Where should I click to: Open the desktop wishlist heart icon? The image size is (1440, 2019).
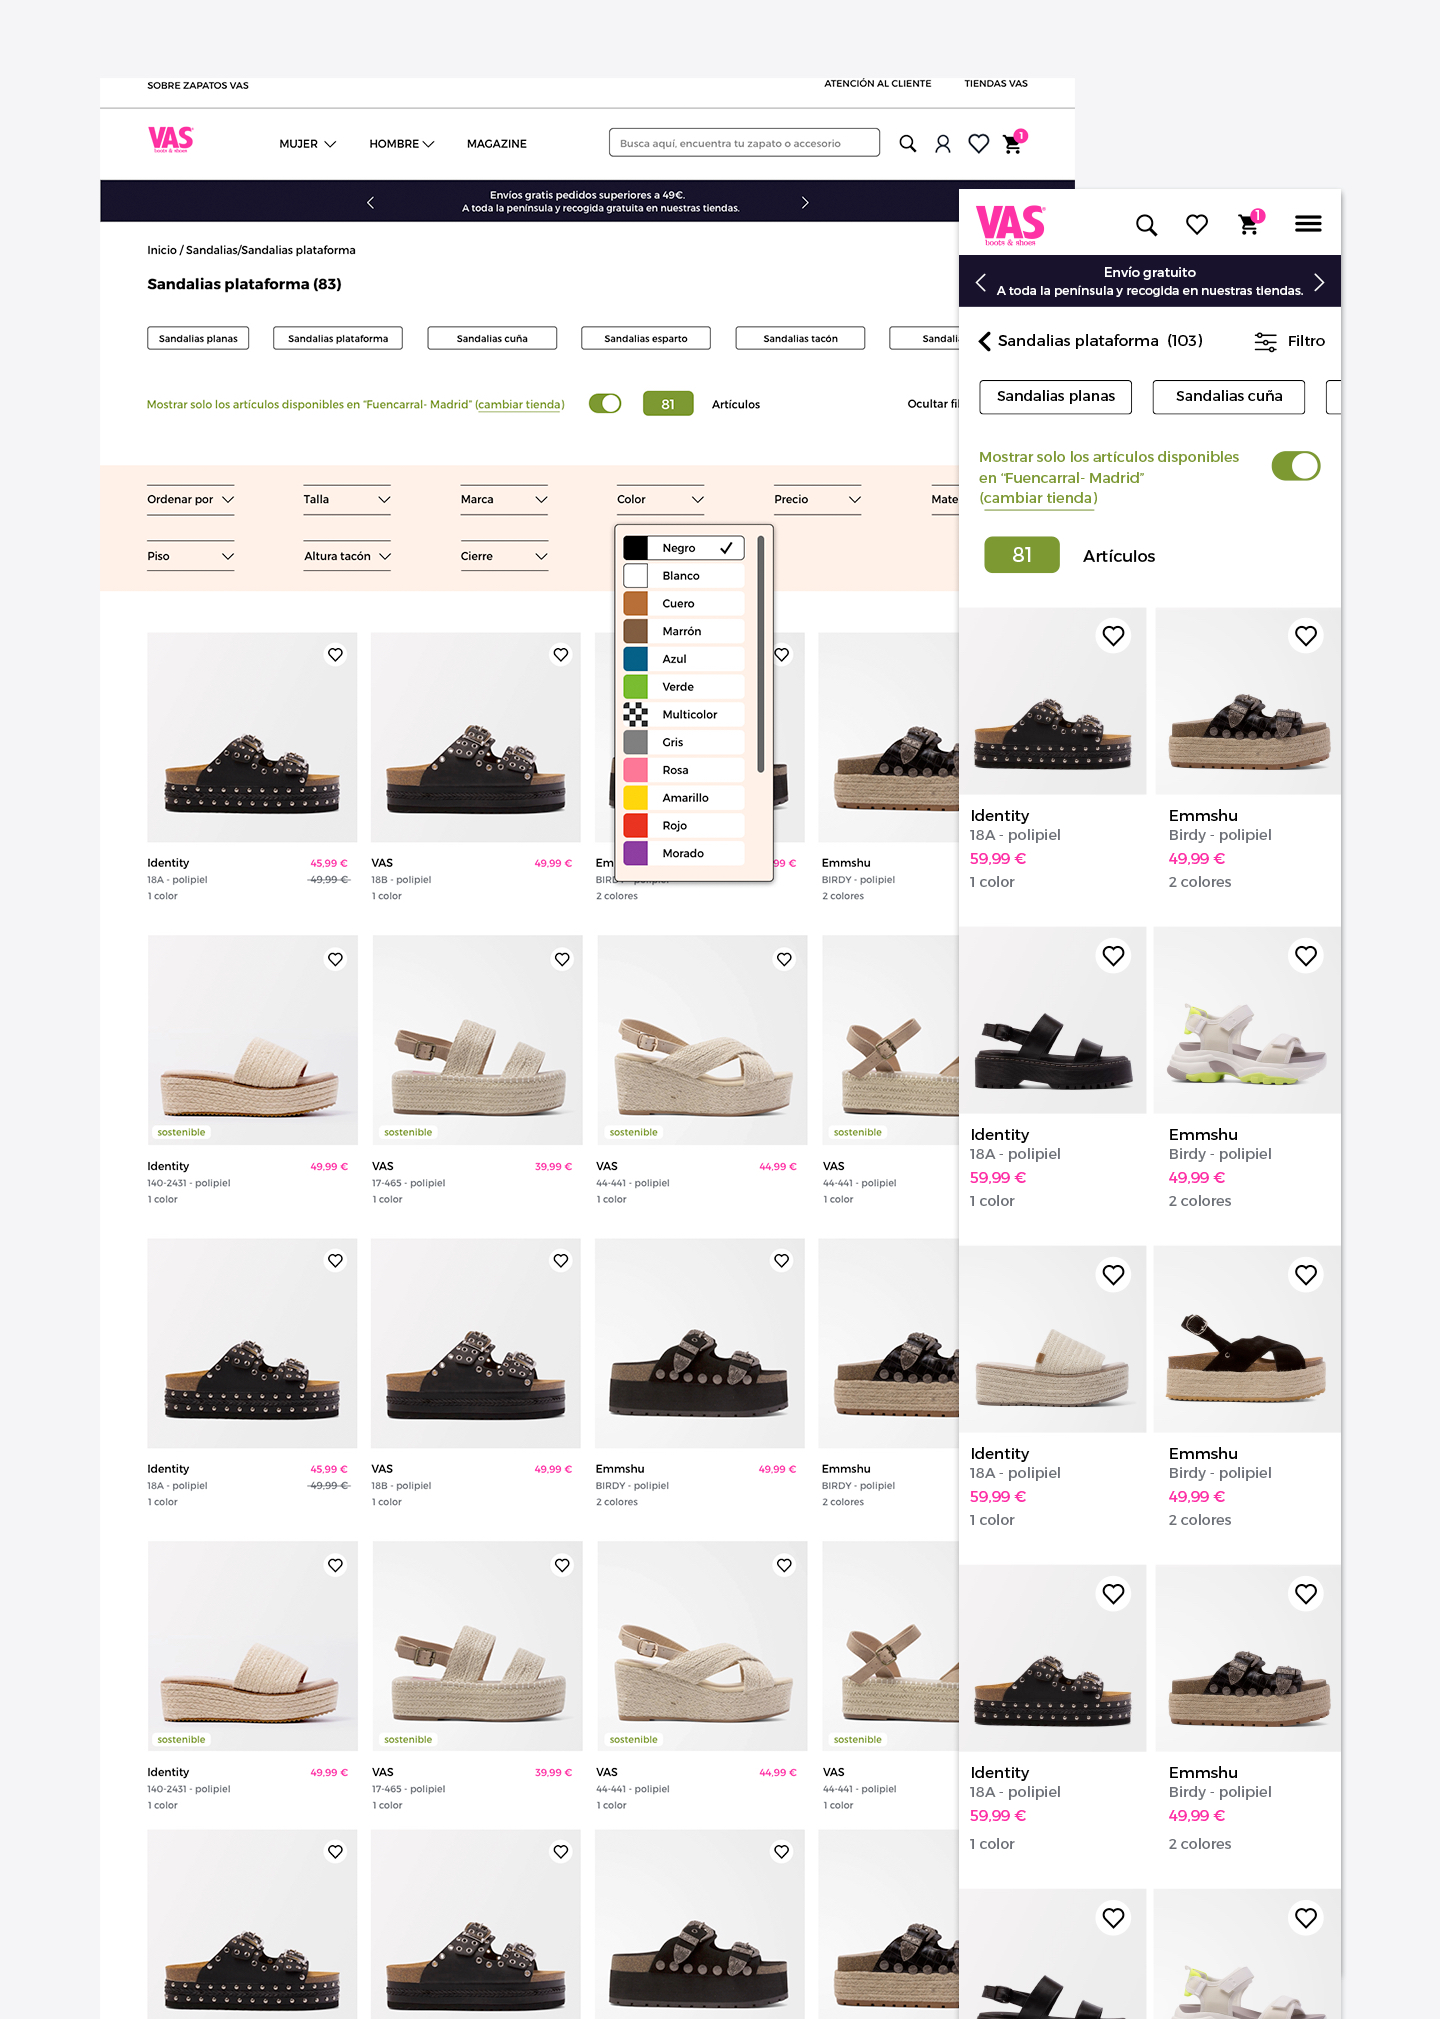(979, 144)
